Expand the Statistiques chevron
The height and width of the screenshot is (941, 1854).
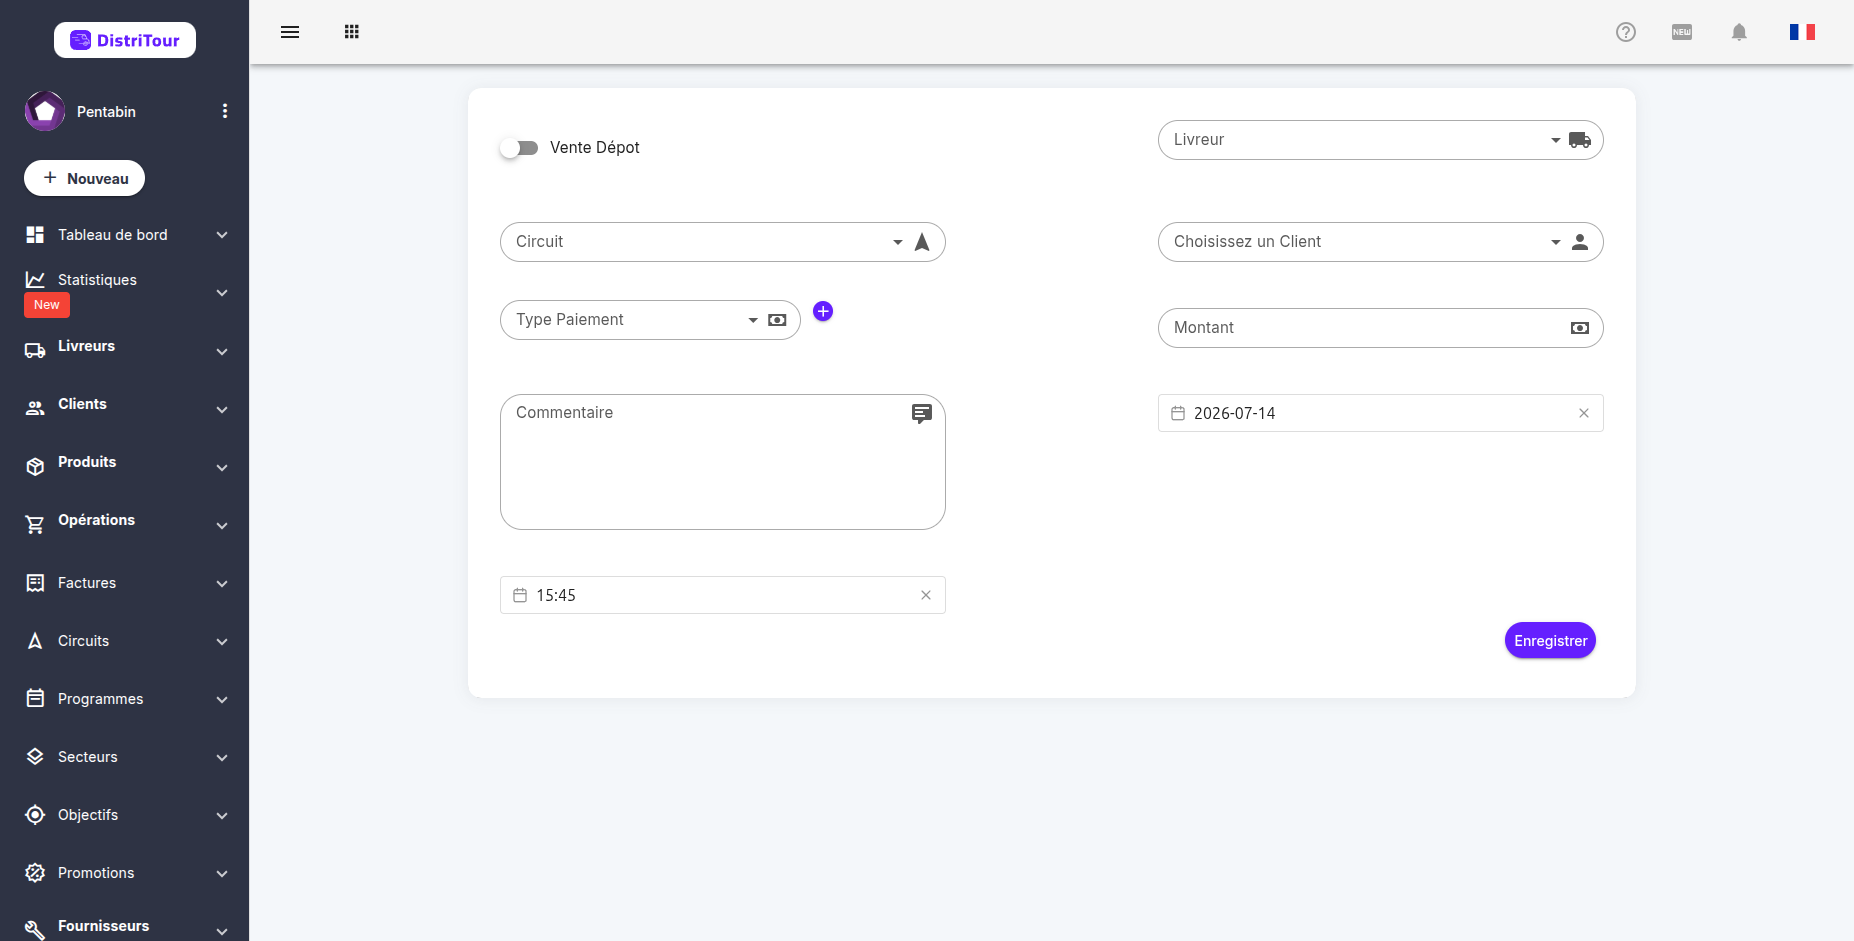click(222, 293)
